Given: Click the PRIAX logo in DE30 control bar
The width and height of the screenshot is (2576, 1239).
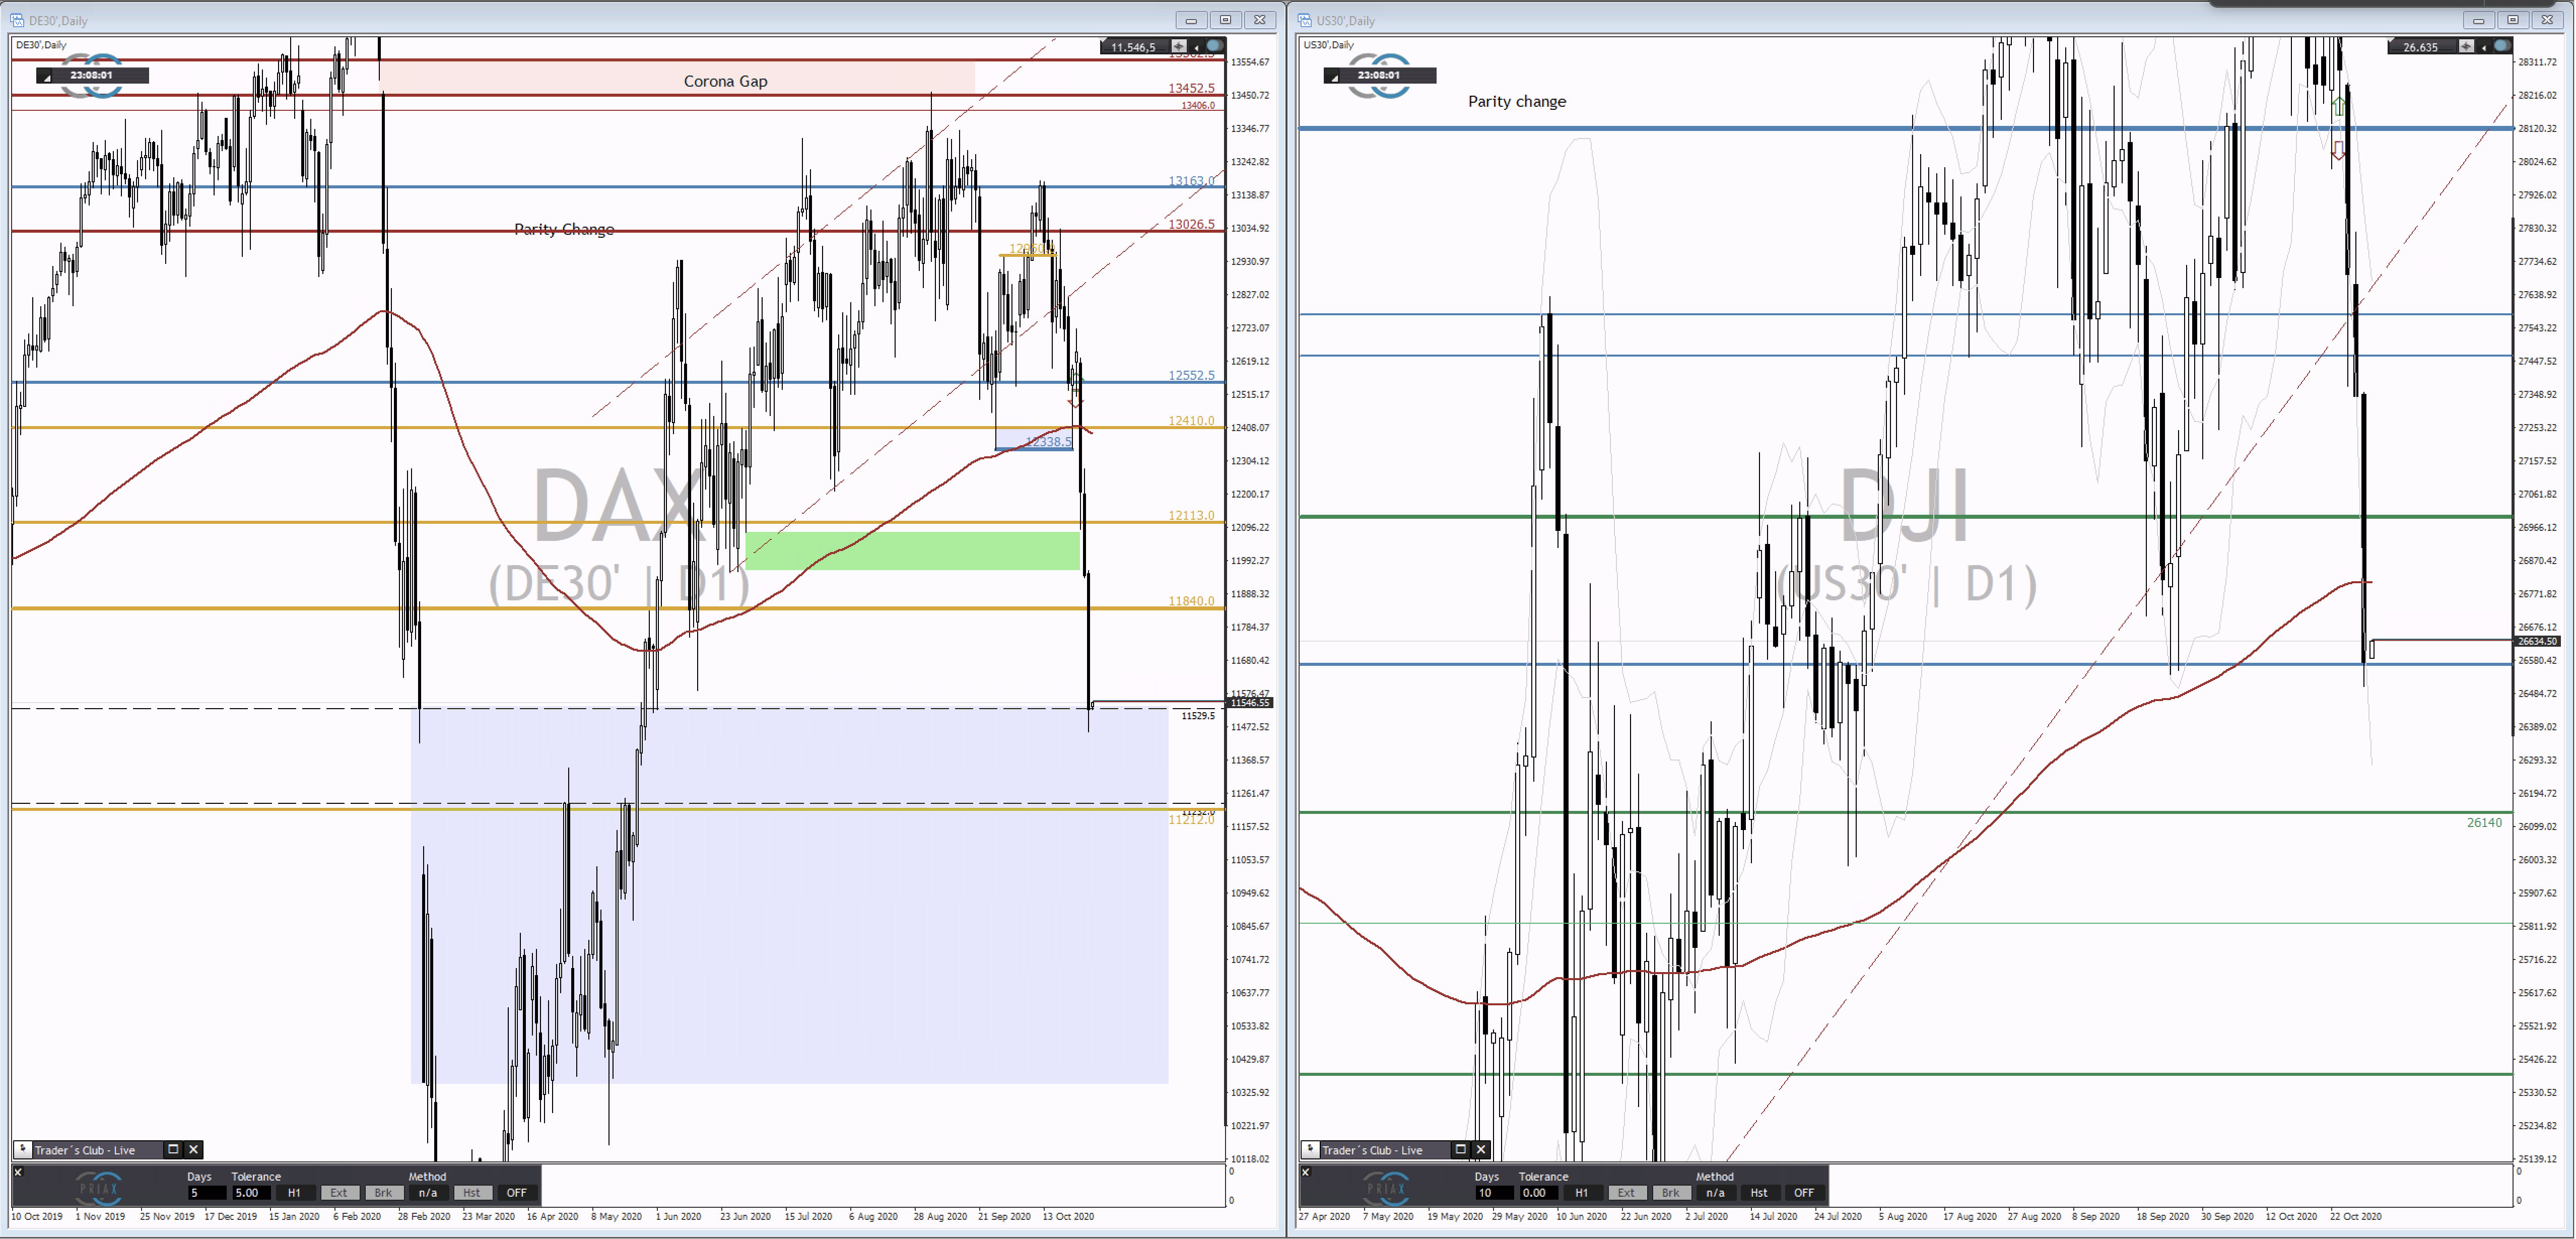Looking at the screenshot, I should coord(99,1188).
